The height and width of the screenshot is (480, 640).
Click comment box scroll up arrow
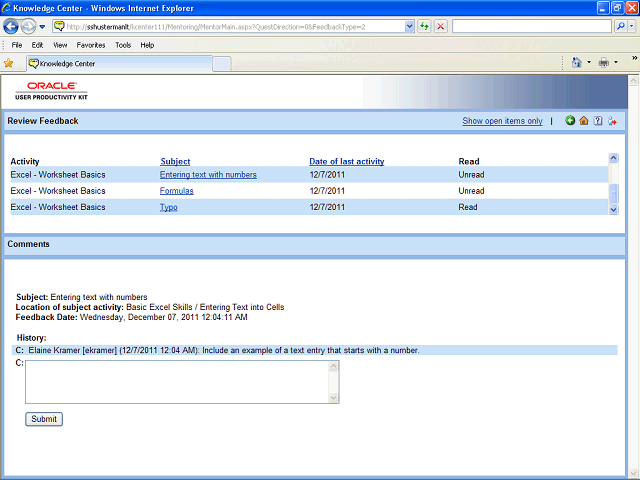pyautogui.click(x=333, y=367)
